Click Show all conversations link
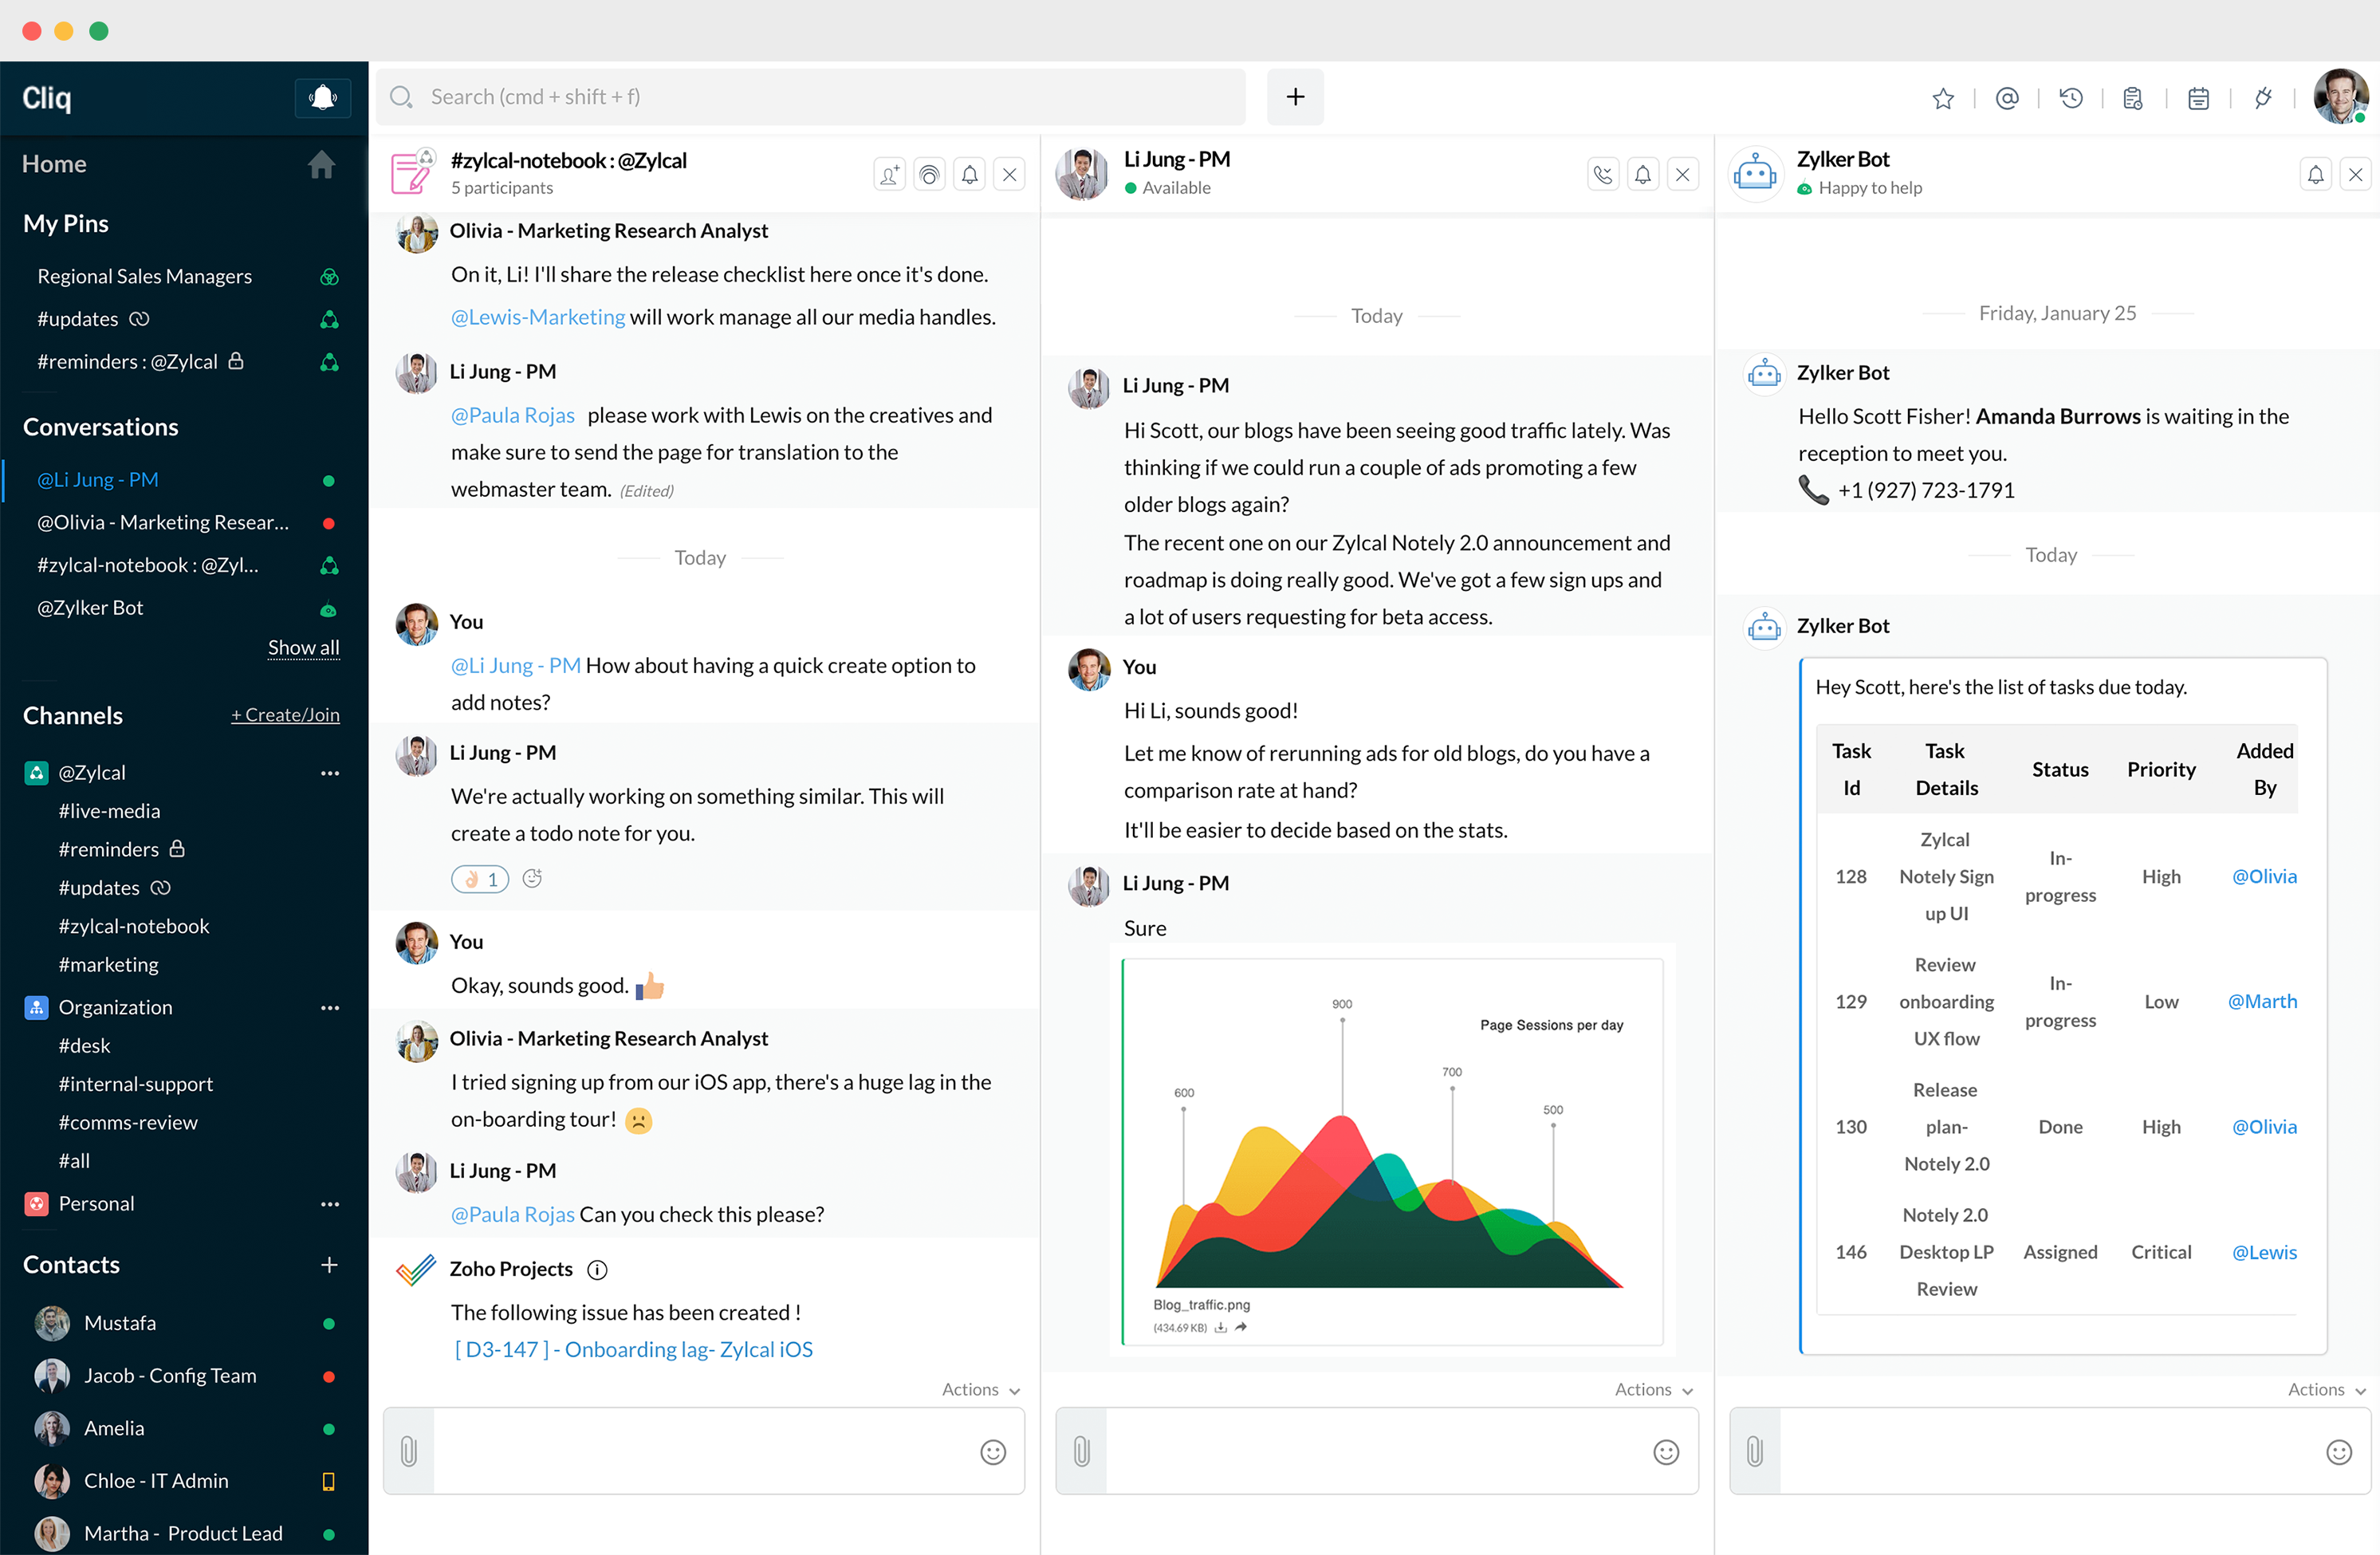2380x1555 pixels. 303,648
